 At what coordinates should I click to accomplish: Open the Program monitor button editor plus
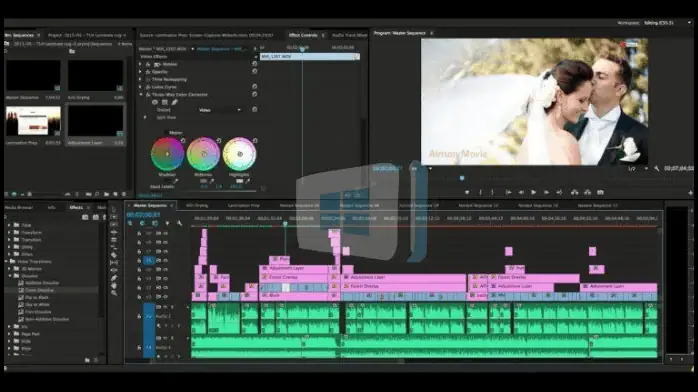tap(690, 193)
